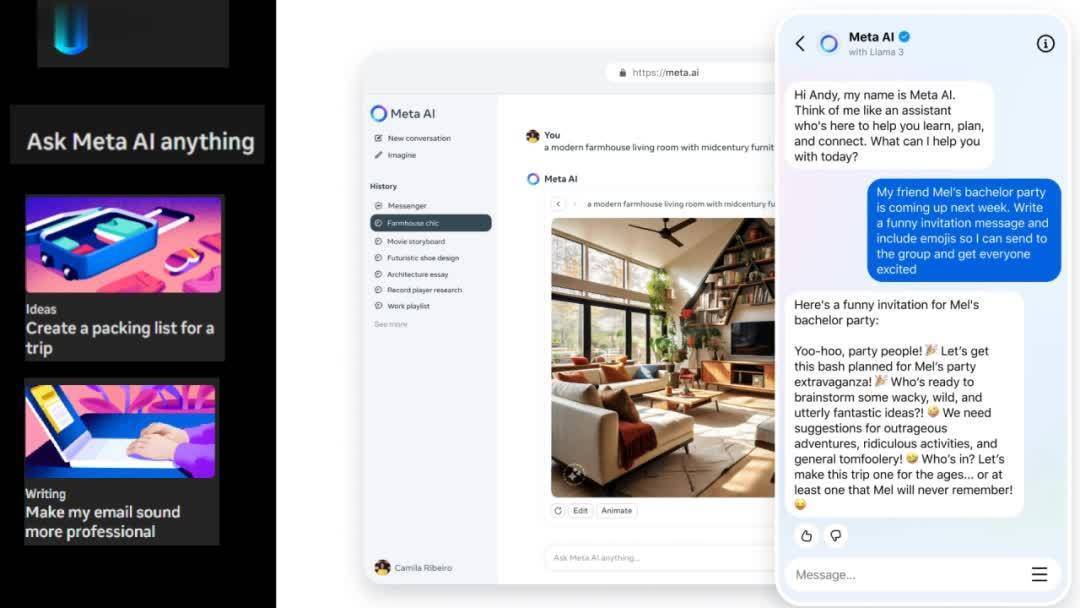Give the invitation reply a thumbs up
The image size is (1080, 608).
click(x=806, y=536)
